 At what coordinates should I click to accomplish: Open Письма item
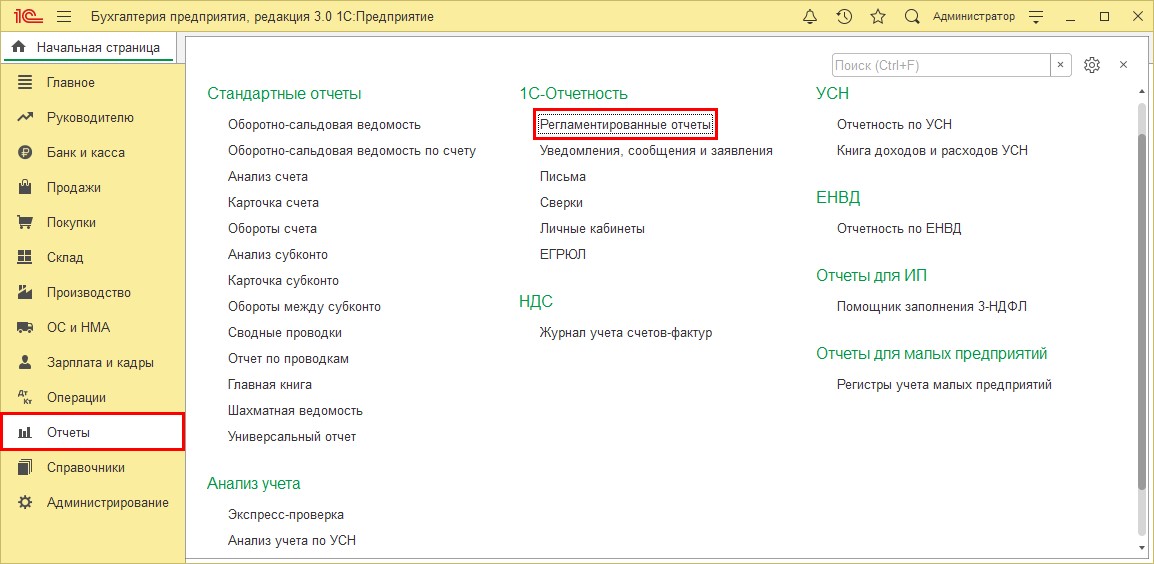click(562, 177)
